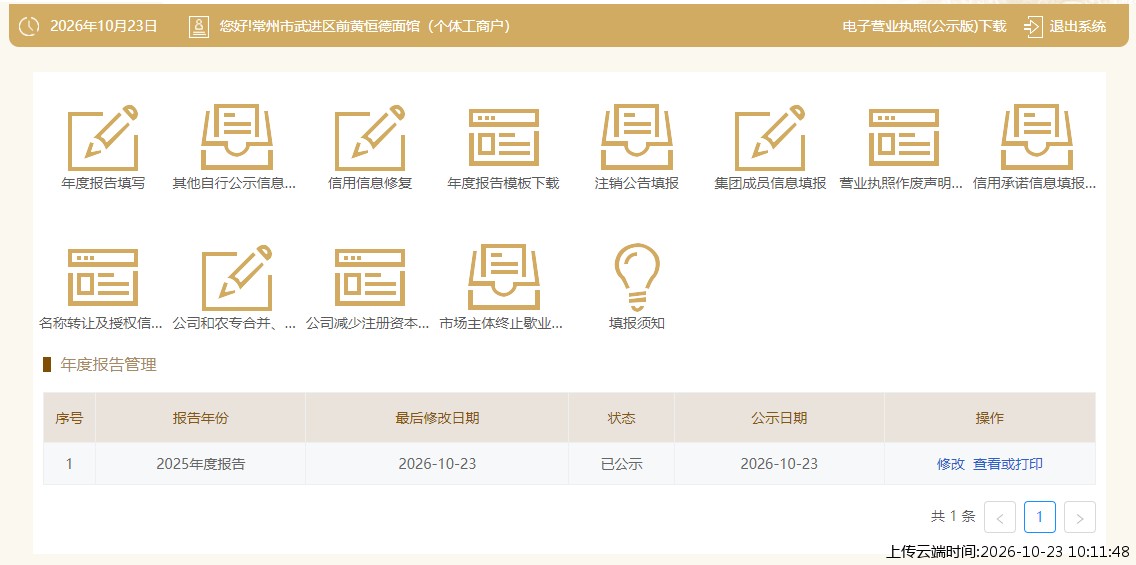The height and width of the screenshot is (565, 1136).
Task: Open the 公司减少注册资本 icon
Action: point(369,277)
